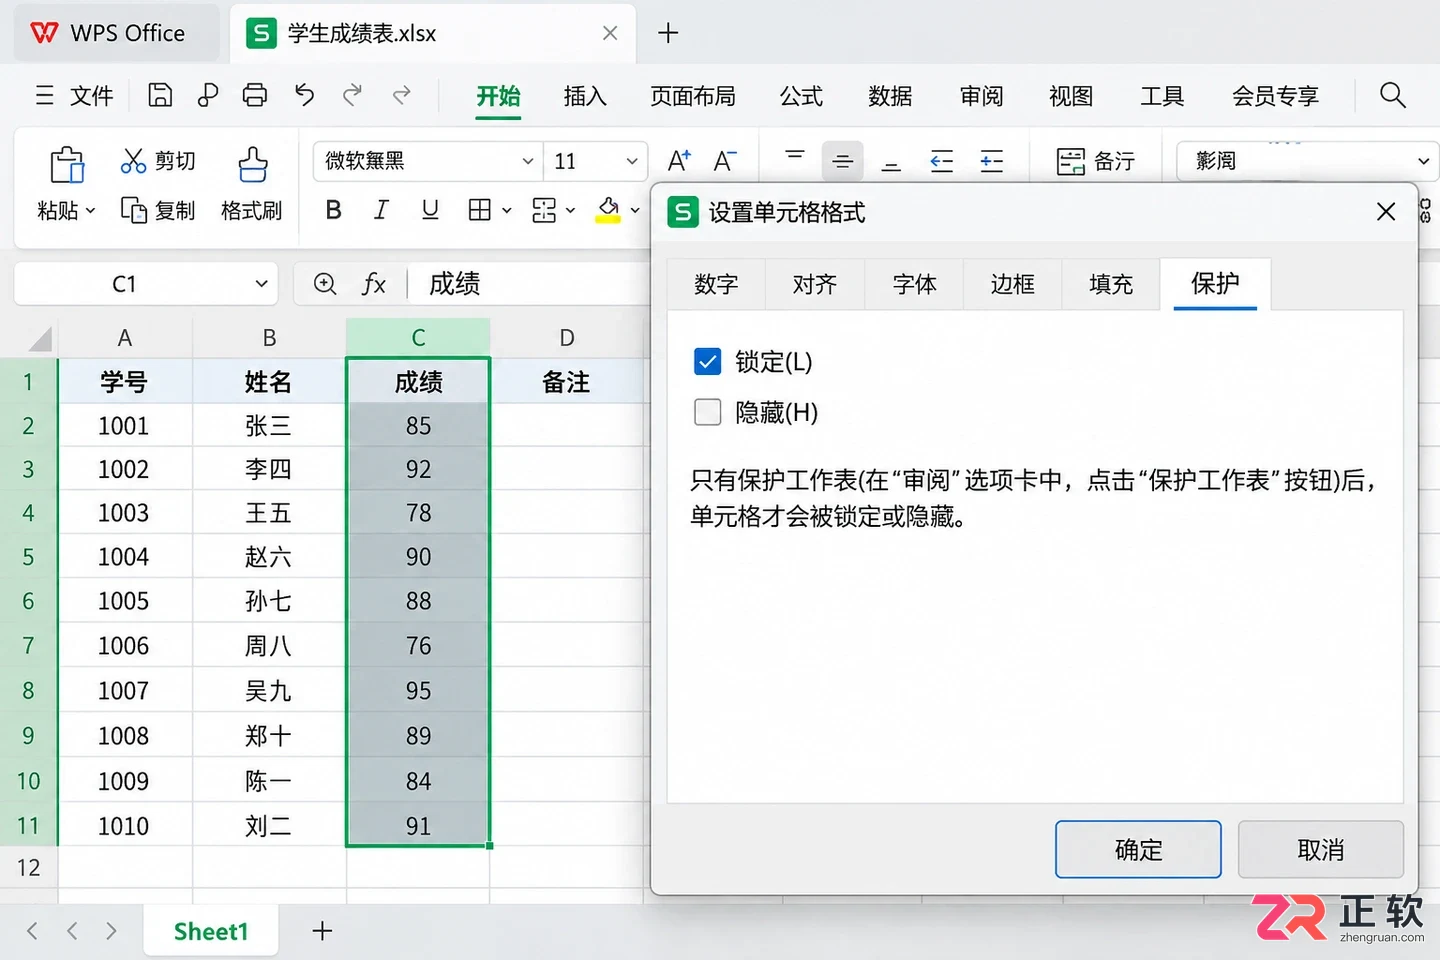
Task: Expand the fill color dropdown arrow
Action: (x=635, y=210)
